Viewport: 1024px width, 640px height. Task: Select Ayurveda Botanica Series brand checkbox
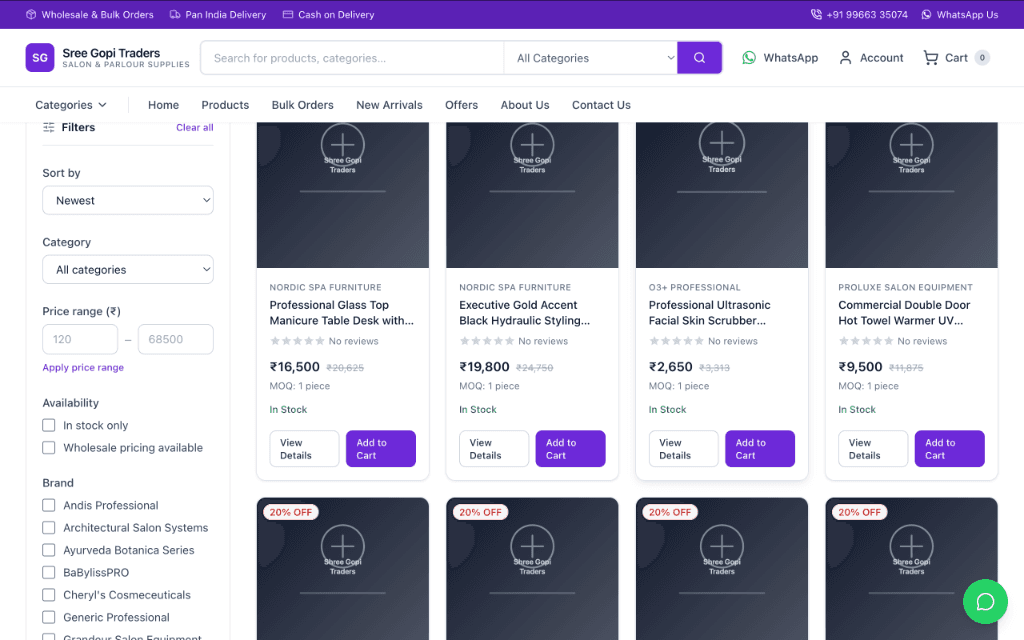[x=48, y=550]
